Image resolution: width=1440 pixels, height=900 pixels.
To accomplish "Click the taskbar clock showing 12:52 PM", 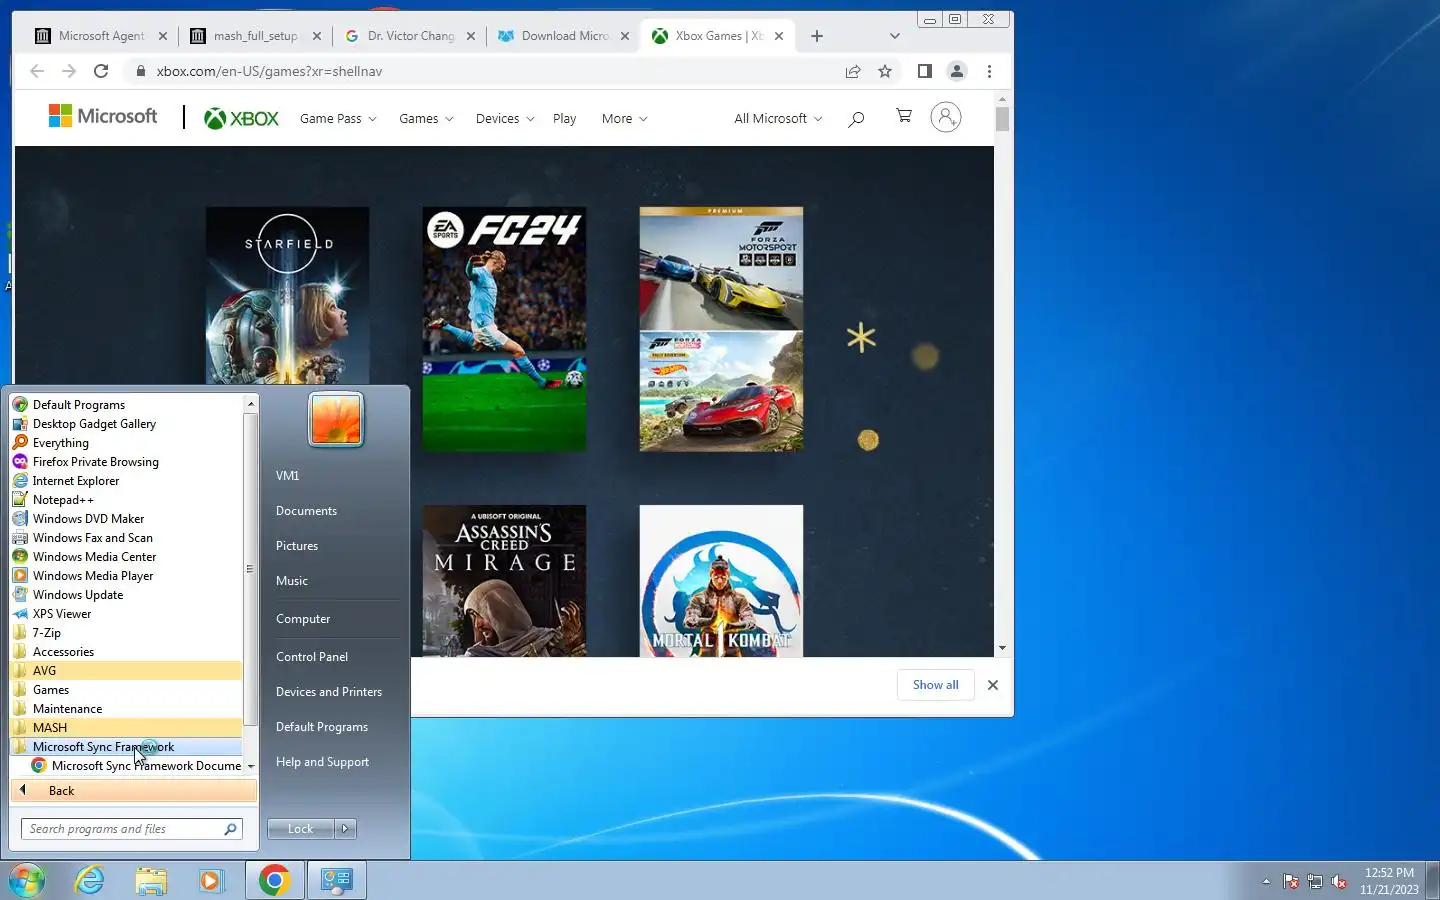I will [x=1389, y=881].
